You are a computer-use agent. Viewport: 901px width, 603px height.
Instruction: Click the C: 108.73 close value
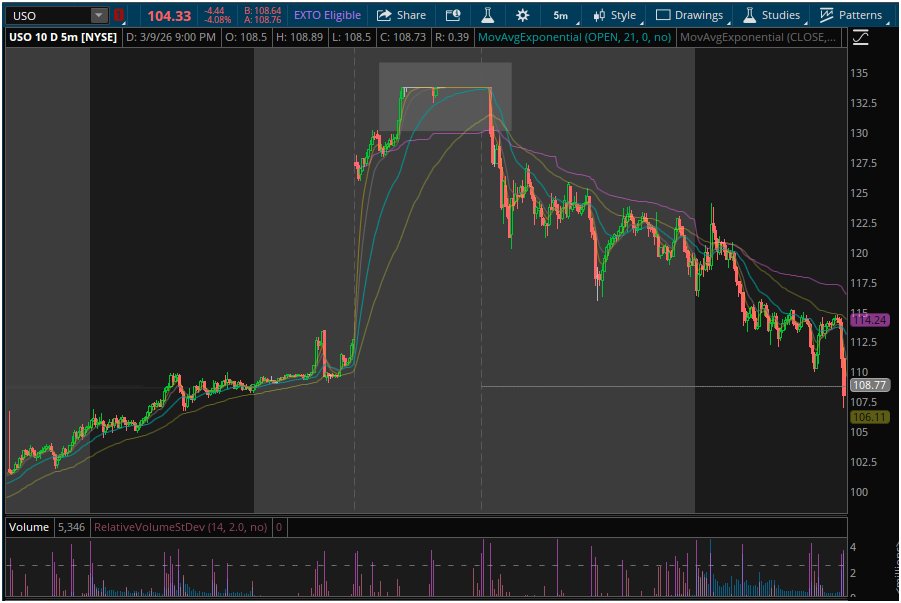point(403,37)
